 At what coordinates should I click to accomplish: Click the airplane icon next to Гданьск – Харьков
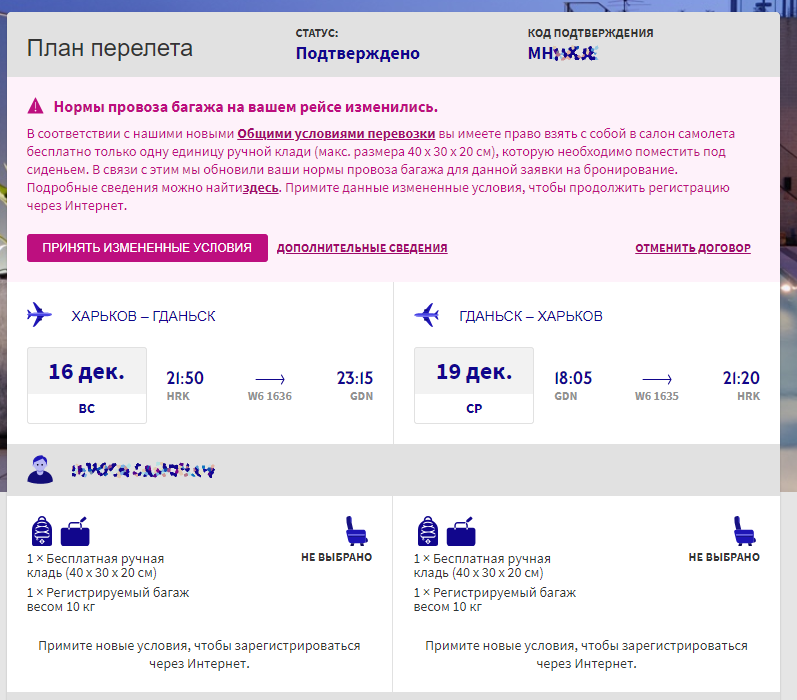(427, 315)
